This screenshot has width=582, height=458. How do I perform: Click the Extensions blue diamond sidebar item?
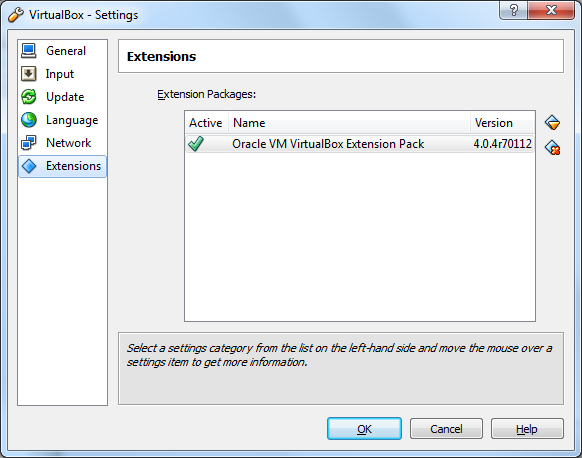pos(62,166)
